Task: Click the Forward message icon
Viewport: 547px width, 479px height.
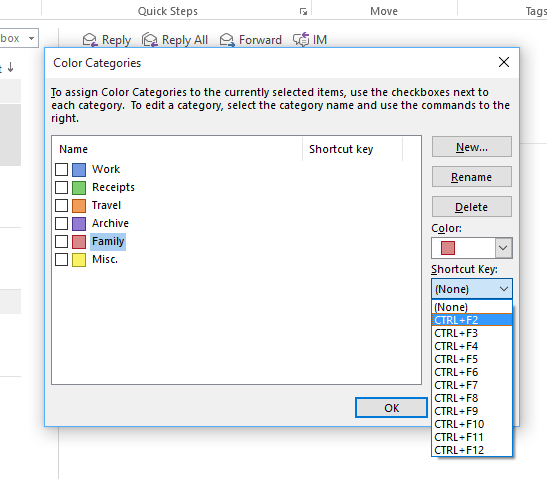Action: pos(227,40)
